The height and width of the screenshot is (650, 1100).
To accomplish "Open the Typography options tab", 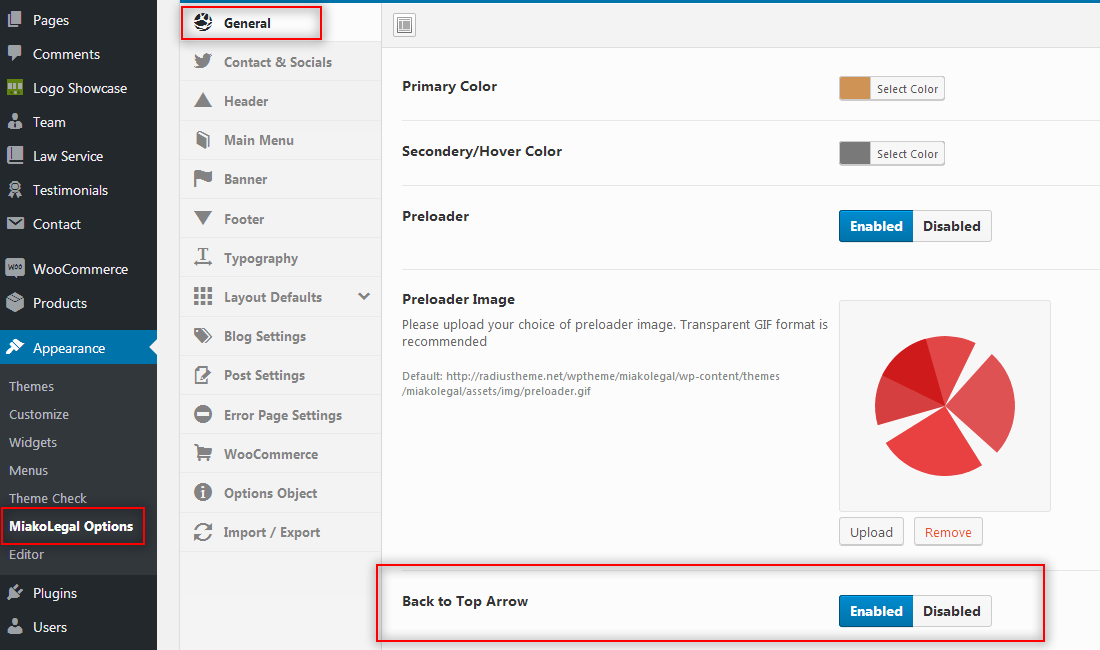I will click(x=281, y=258).
